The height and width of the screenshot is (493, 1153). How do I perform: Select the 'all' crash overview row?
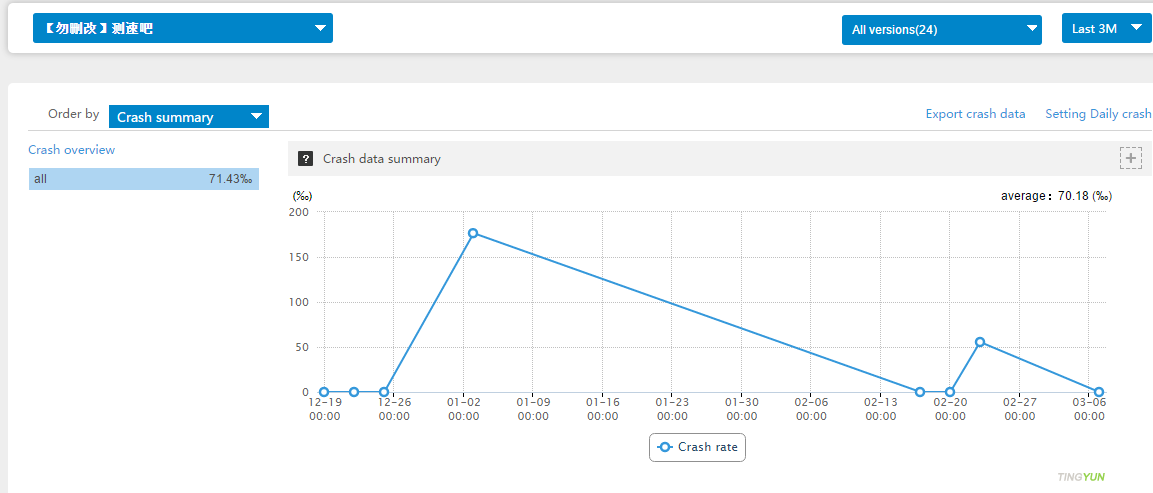point(143,179)
